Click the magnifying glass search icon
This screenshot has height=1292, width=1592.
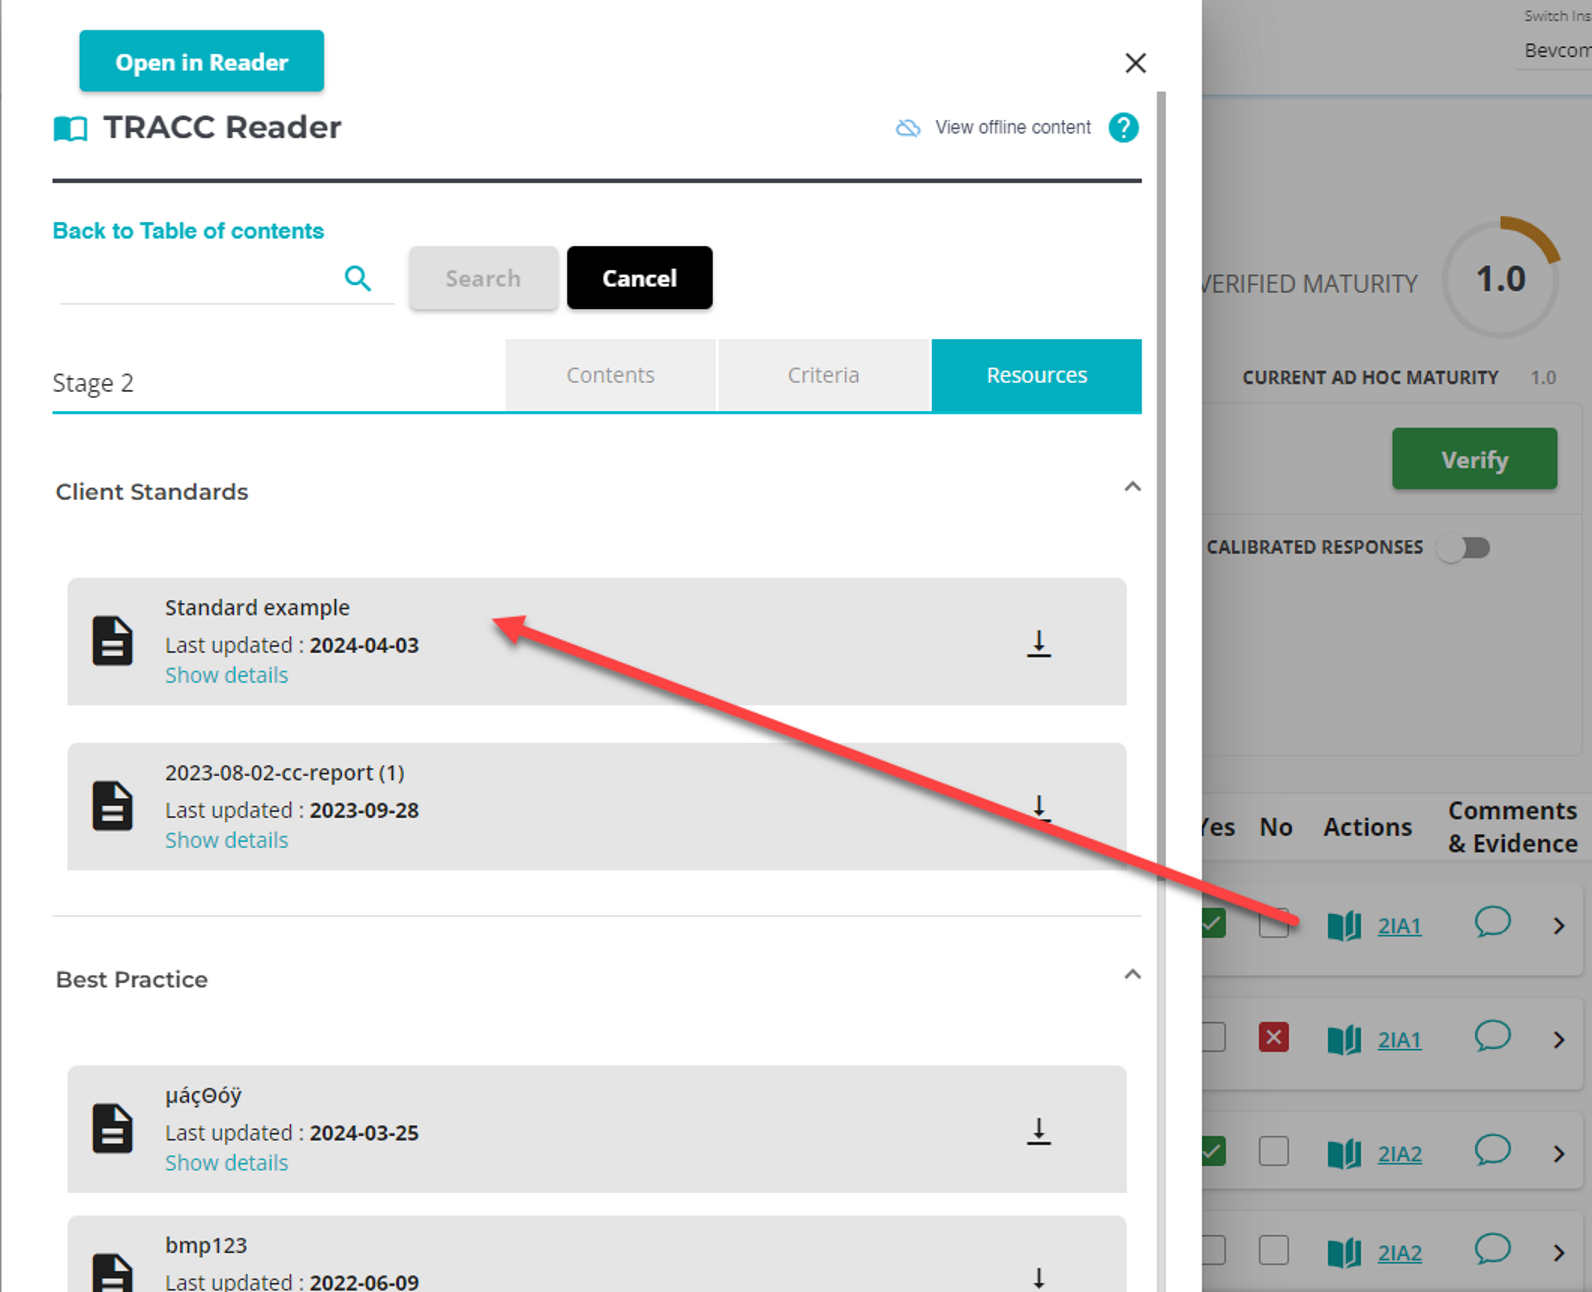click(358, 278)
